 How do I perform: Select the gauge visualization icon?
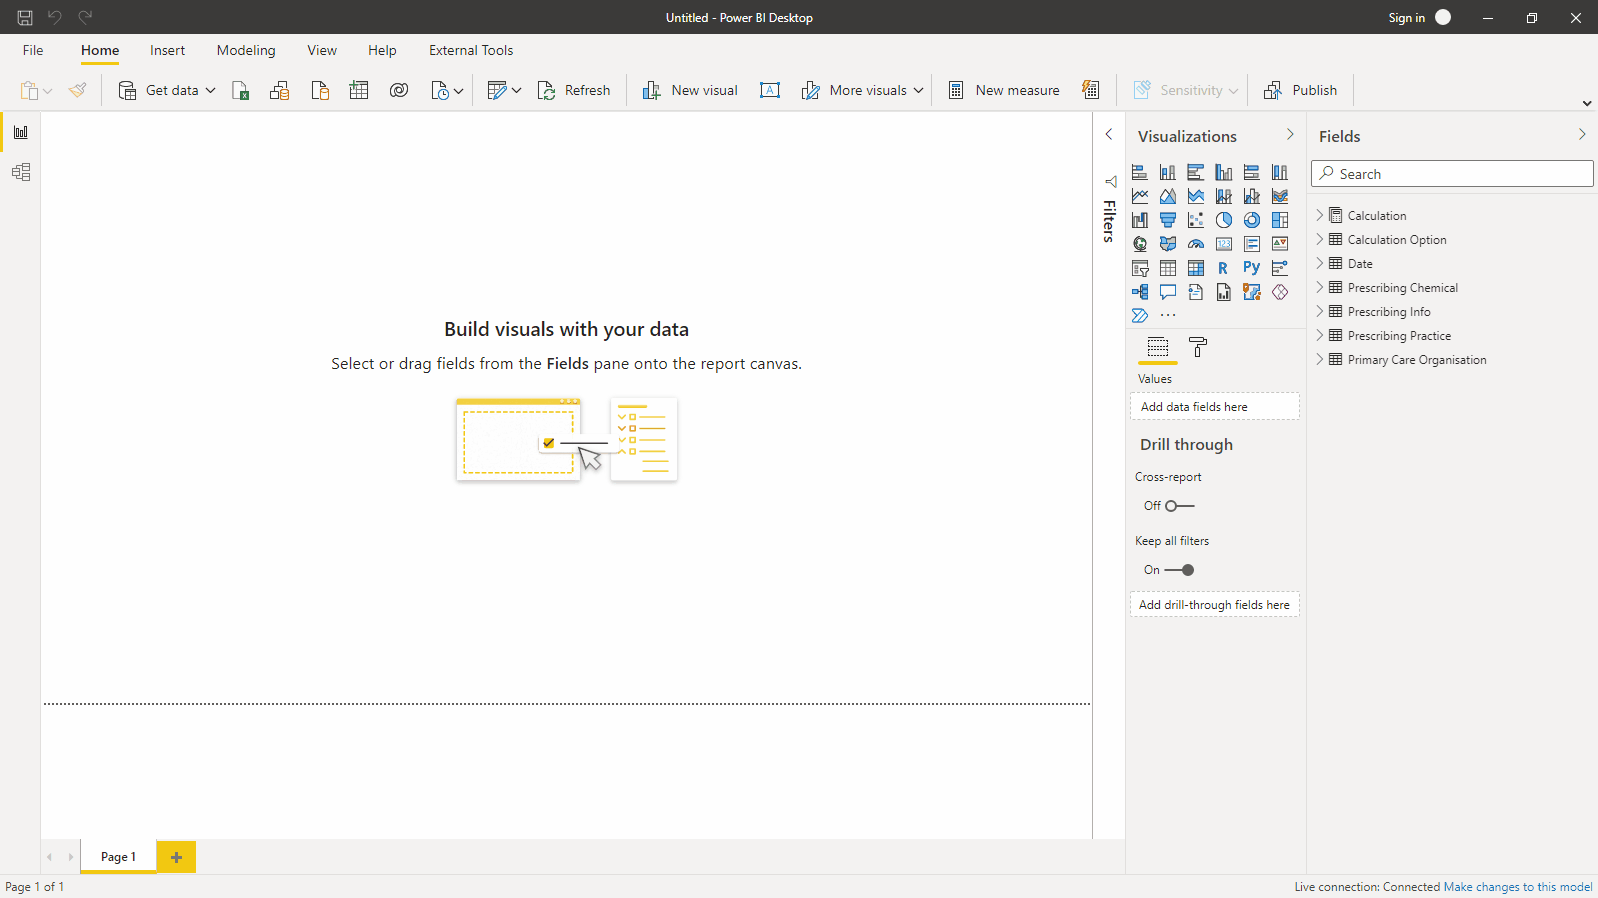click(1195, 244)
